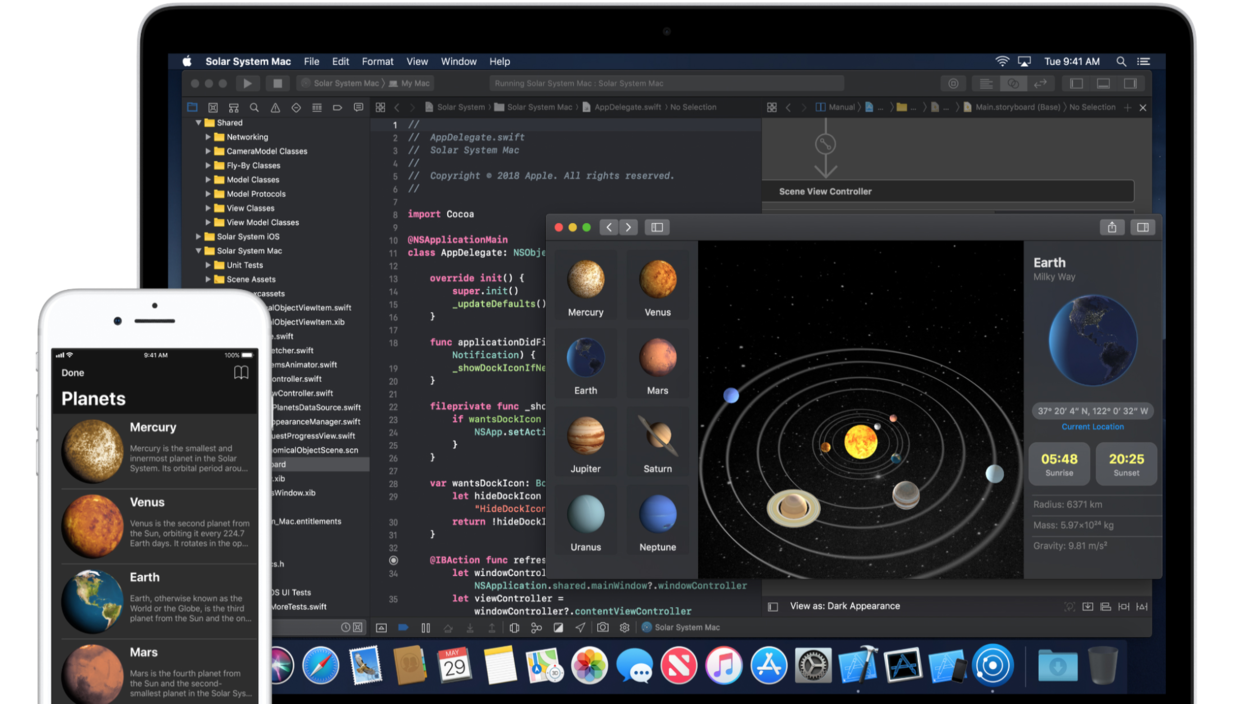This screenshot has width=1240, height=704.
Task: Go forward in the Solar System app toolbar
Action: pos(628,227)
